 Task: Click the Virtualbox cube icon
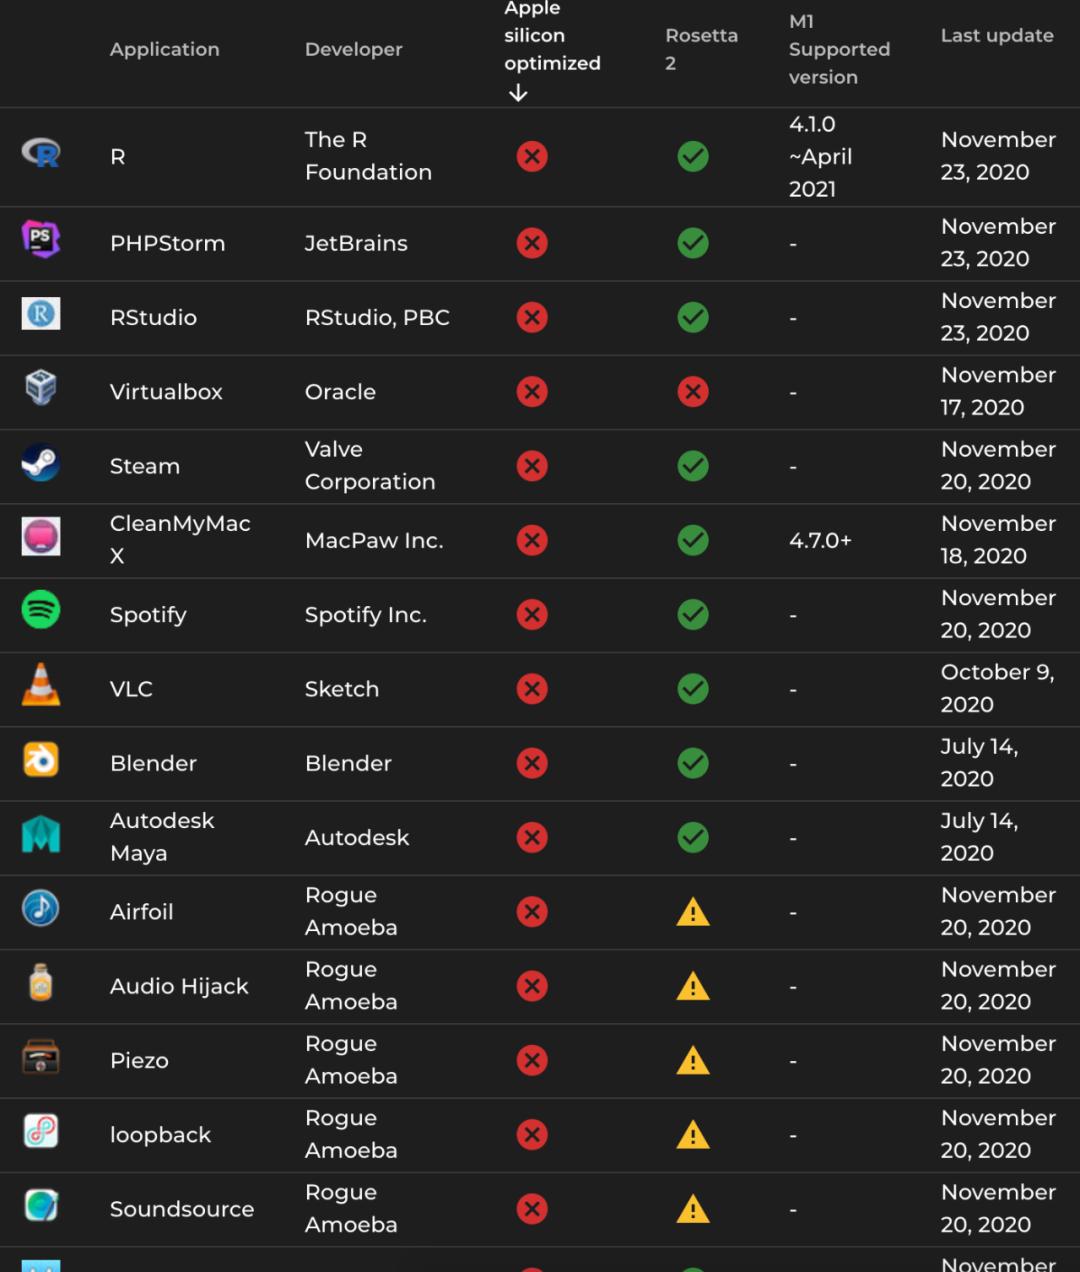pyautogui.click(x=41, y=387)
